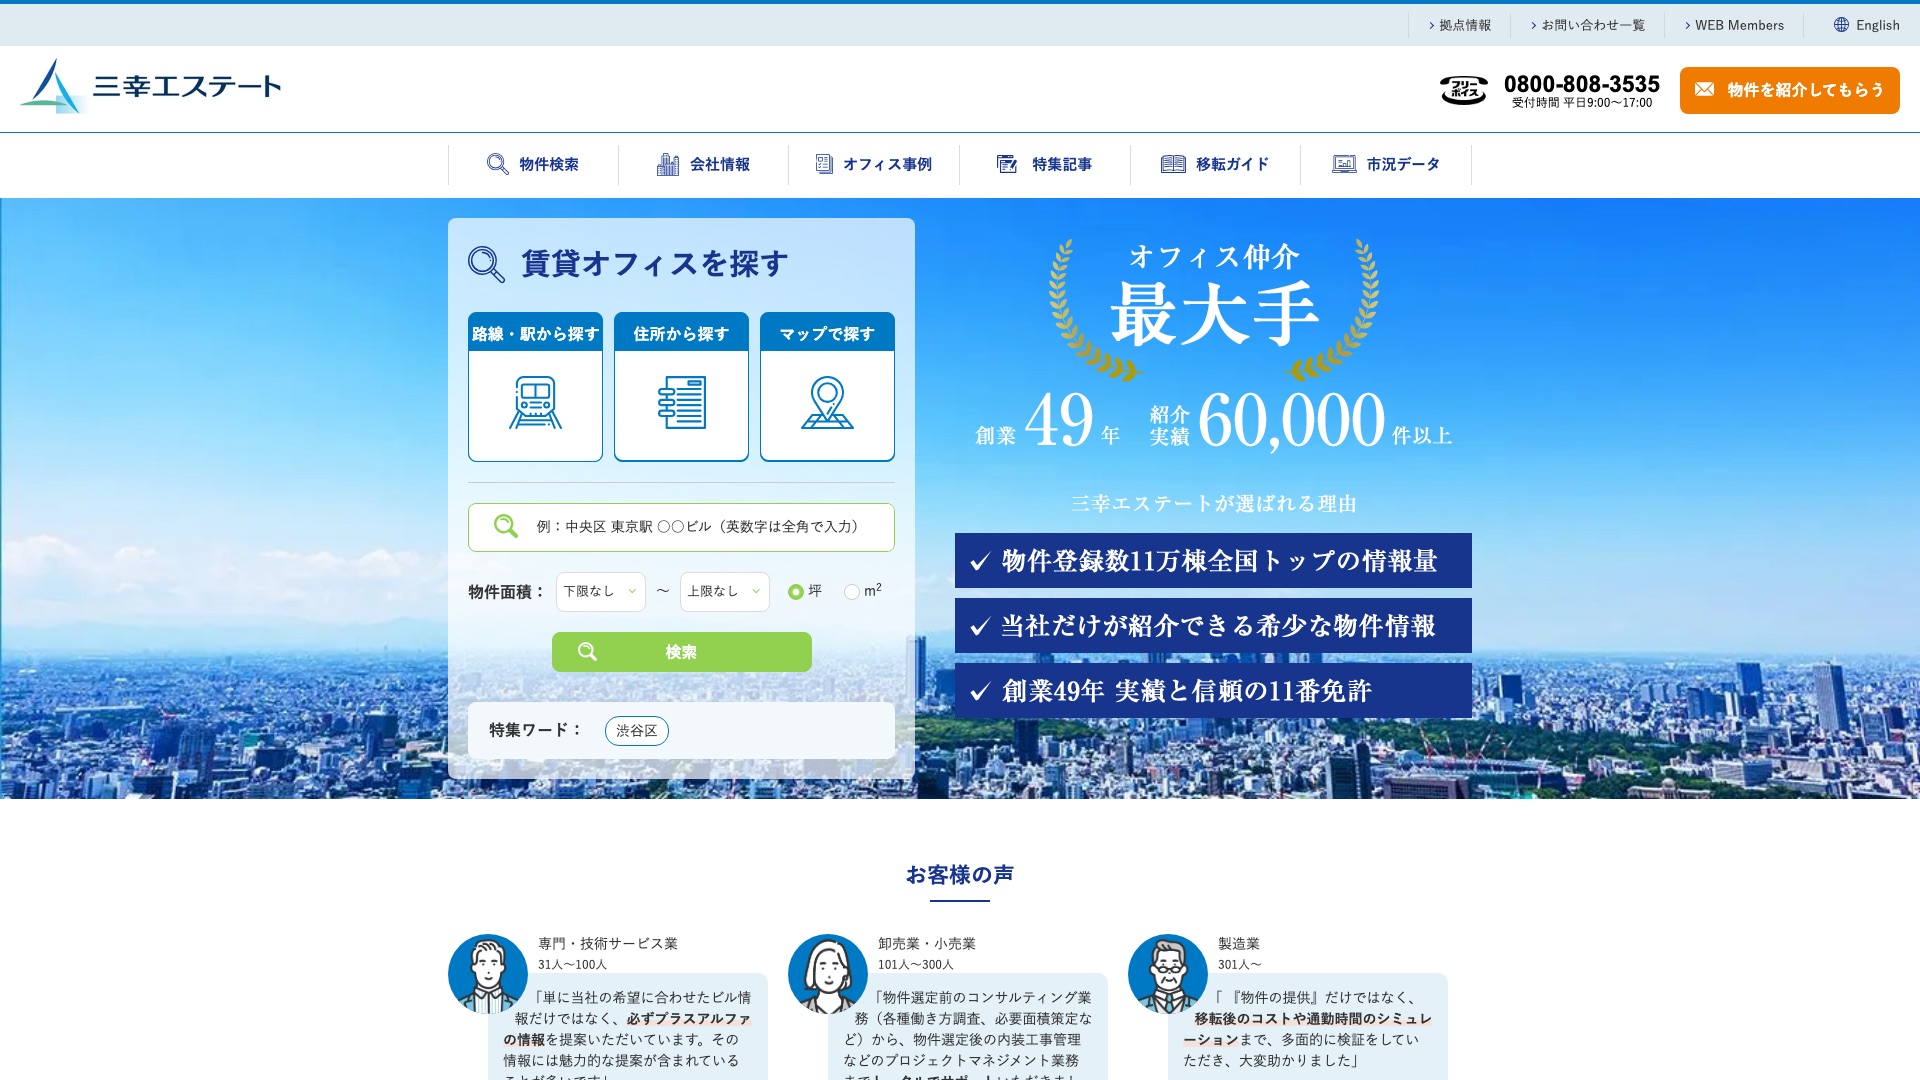Focus the keyword search input field
This screenshot has width=1920, height=1080.
[x=681, y=527]
